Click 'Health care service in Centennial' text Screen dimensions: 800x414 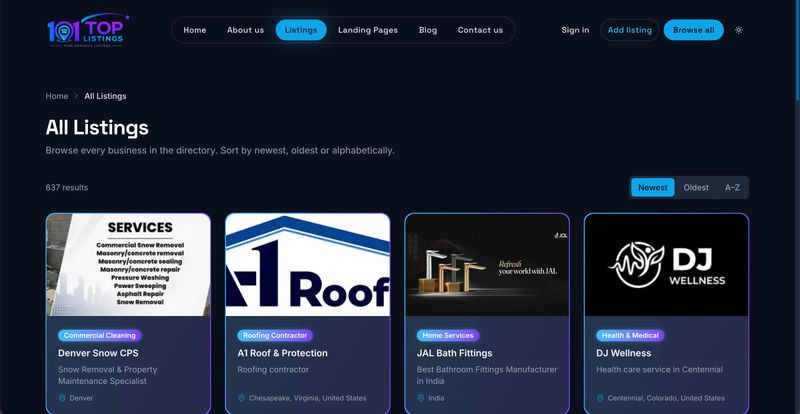[659, 369]
